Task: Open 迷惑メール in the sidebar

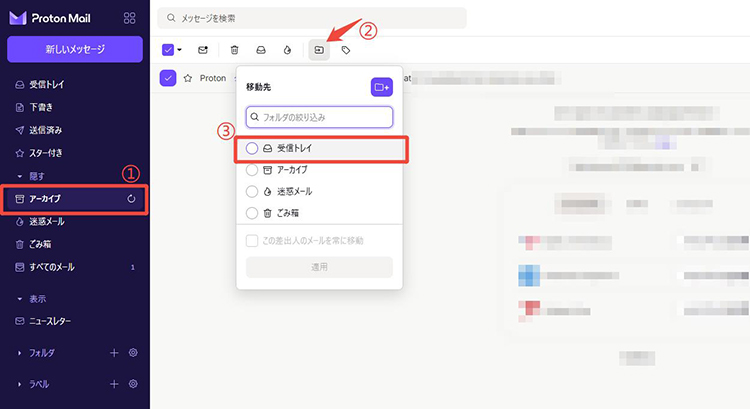Action: pyautogui.click(x=75, y=221)
